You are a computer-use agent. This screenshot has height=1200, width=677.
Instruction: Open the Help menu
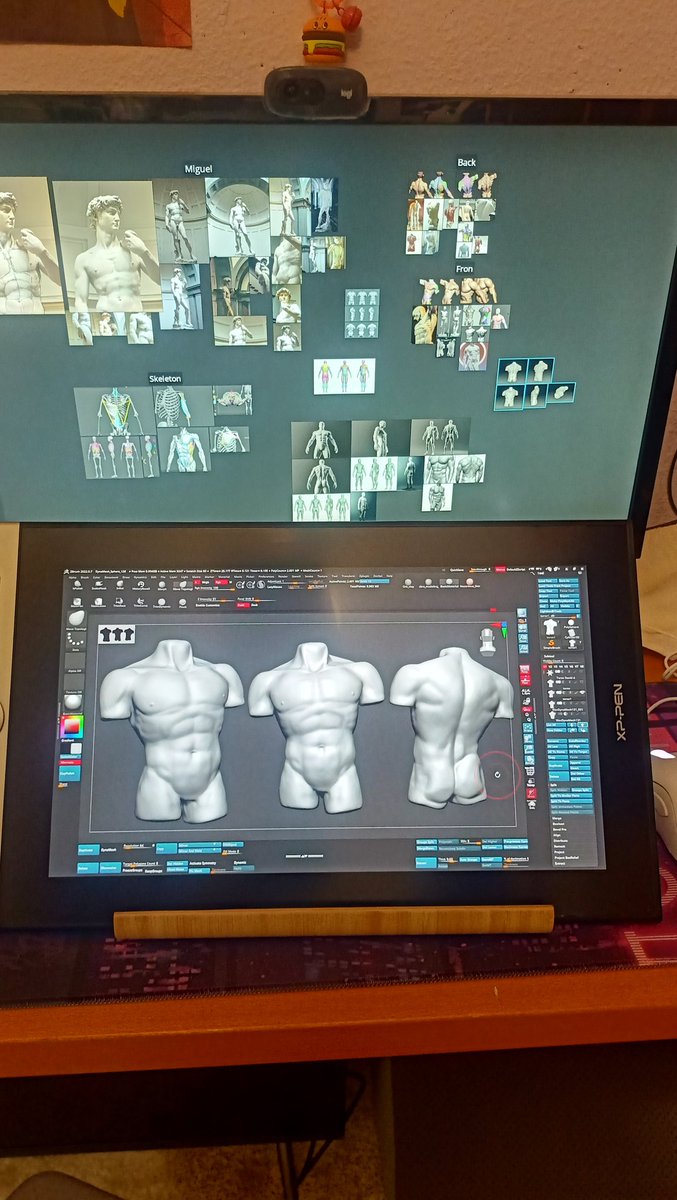[389, 577]
